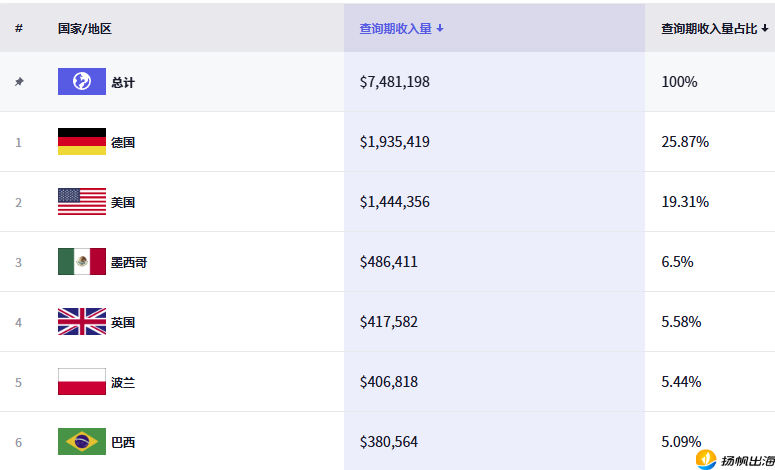Select the 墨西哥 country name

click(129, 262)
